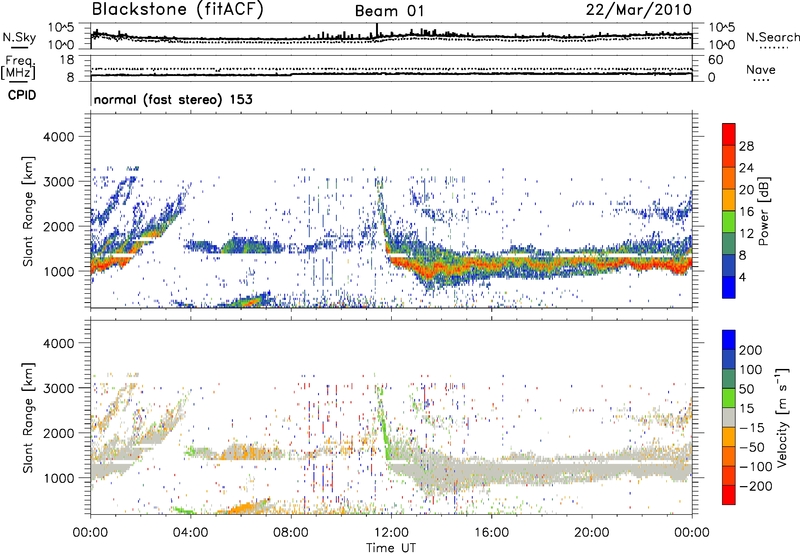The image size is (800, 554).
Task: Click the 04:00 time tick label
Action: coord(190,533)
